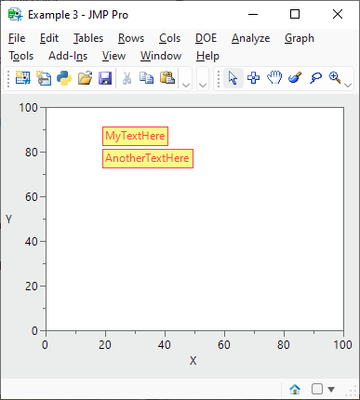
Task: Click the JMP application icon in title bar
Action: coord(15,14)
